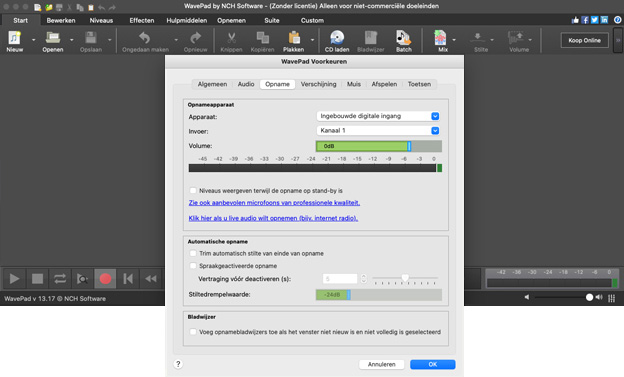Click the scrub playback button
Viewport: 624px width, 377px height.
coord(82,279)
